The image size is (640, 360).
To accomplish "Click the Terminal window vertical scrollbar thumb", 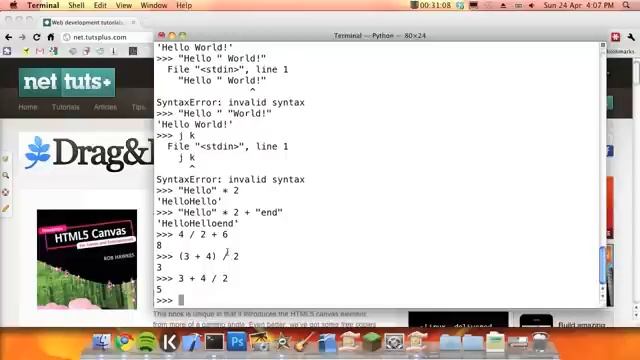I will (602, 265).
